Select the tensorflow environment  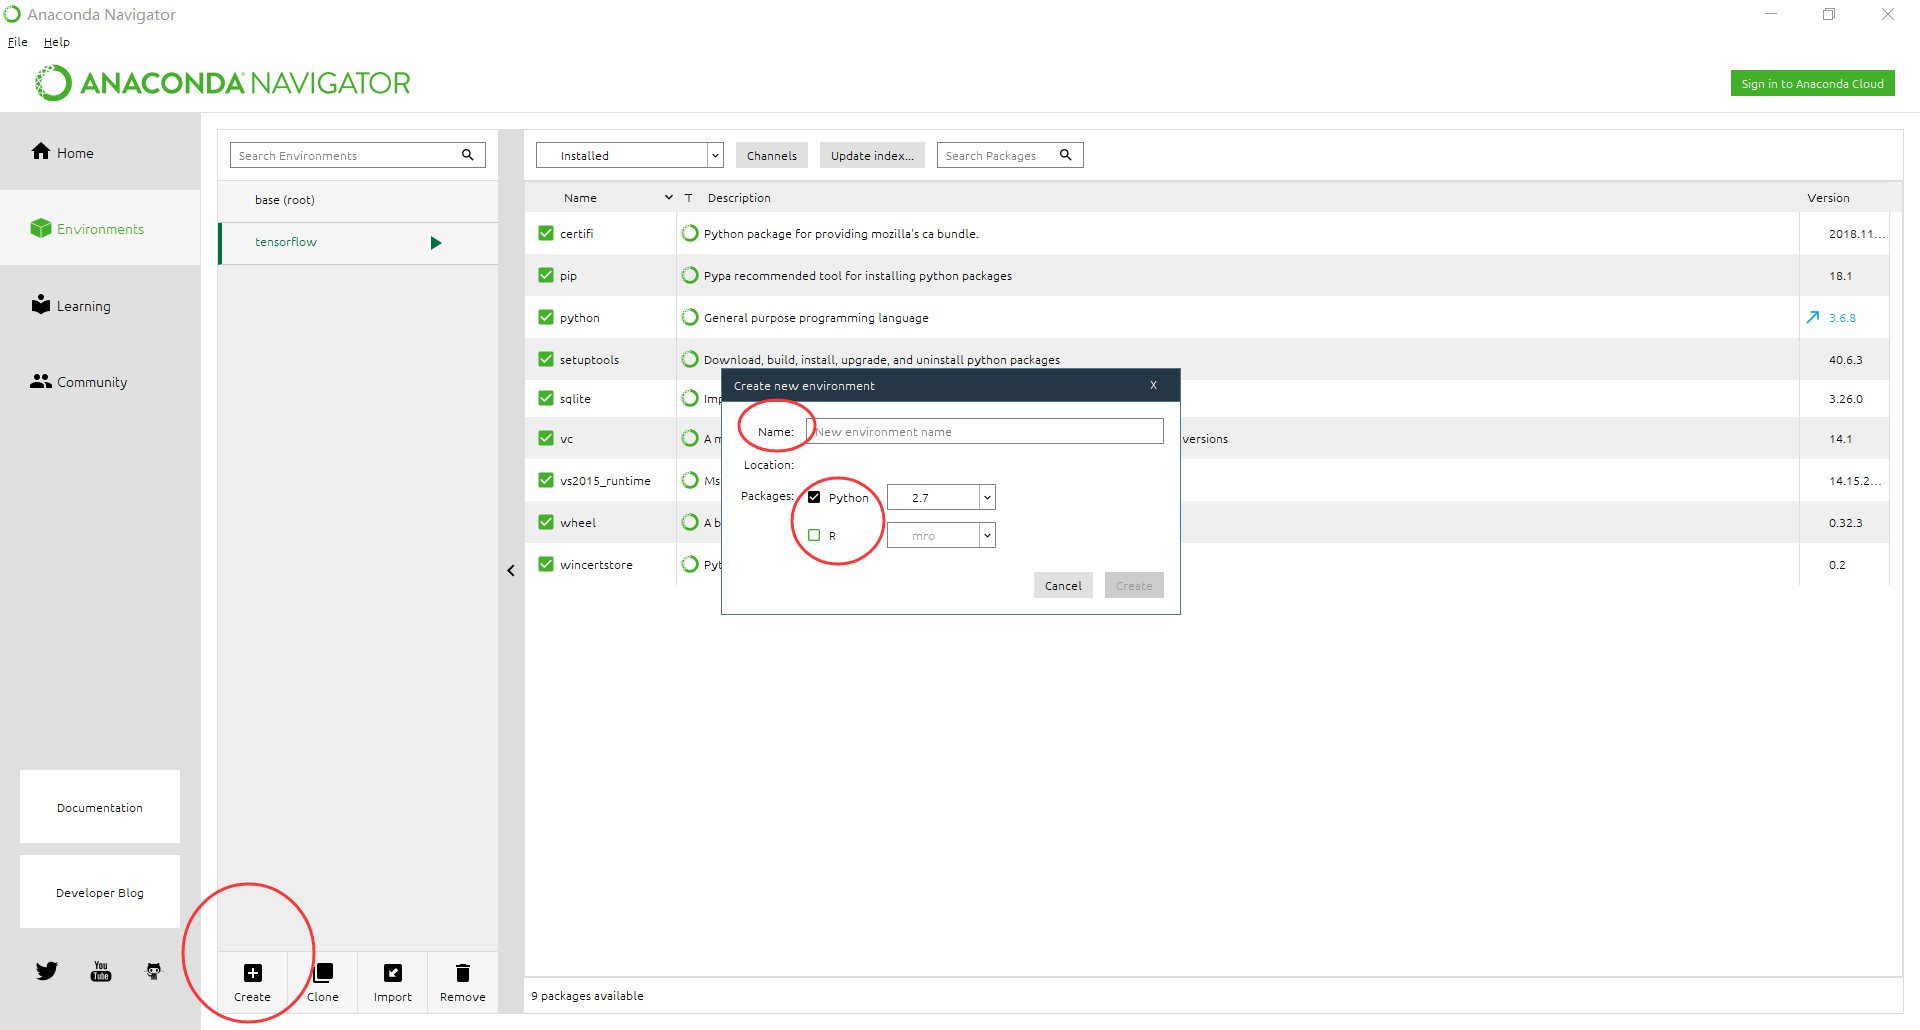358,243
